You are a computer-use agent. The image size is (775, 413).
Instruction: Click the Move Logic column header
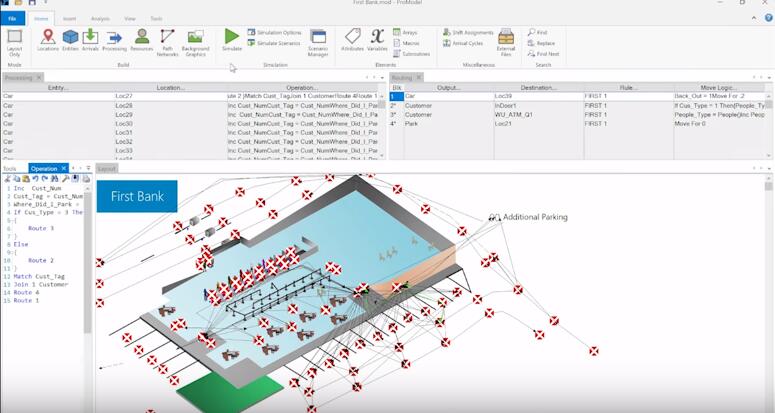(x=719, y=87)
